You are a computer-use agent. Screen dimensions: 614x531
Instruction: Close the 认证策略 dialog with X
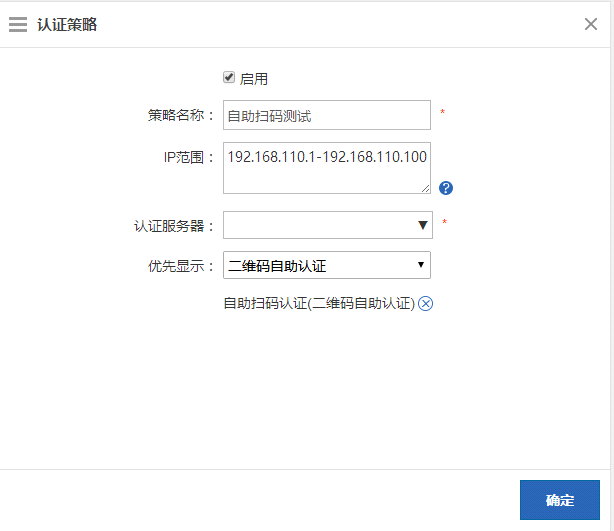(590, 24)
